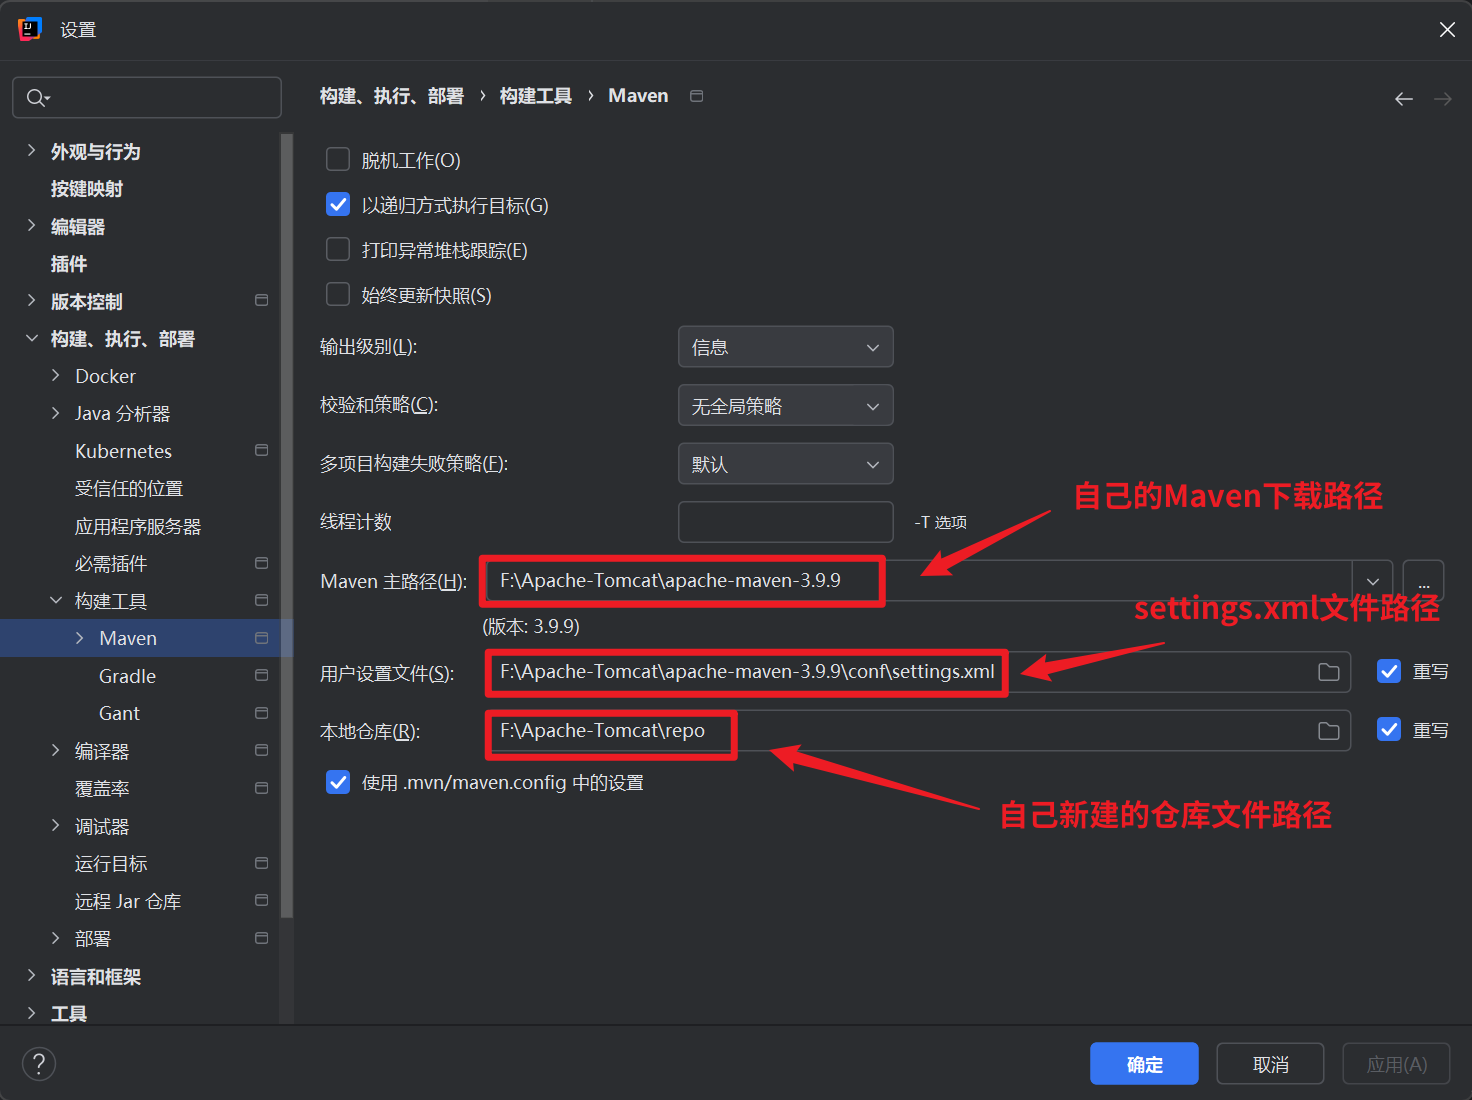The width and height of the screenshot is (1472, 1100).
Task: Click the search magnifier icon
Action: click(x=37, y=98)
